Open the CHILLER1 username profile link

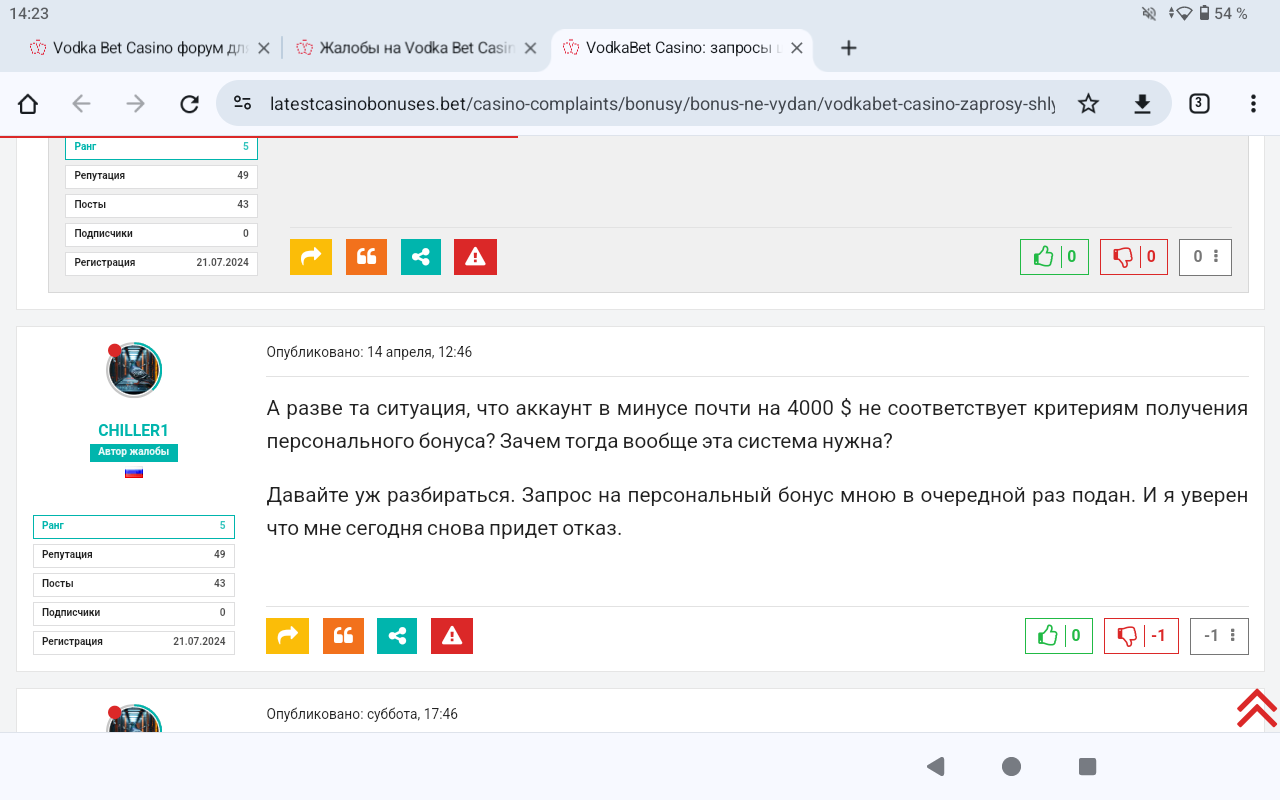pyautogui.click(x=133, y=430)
